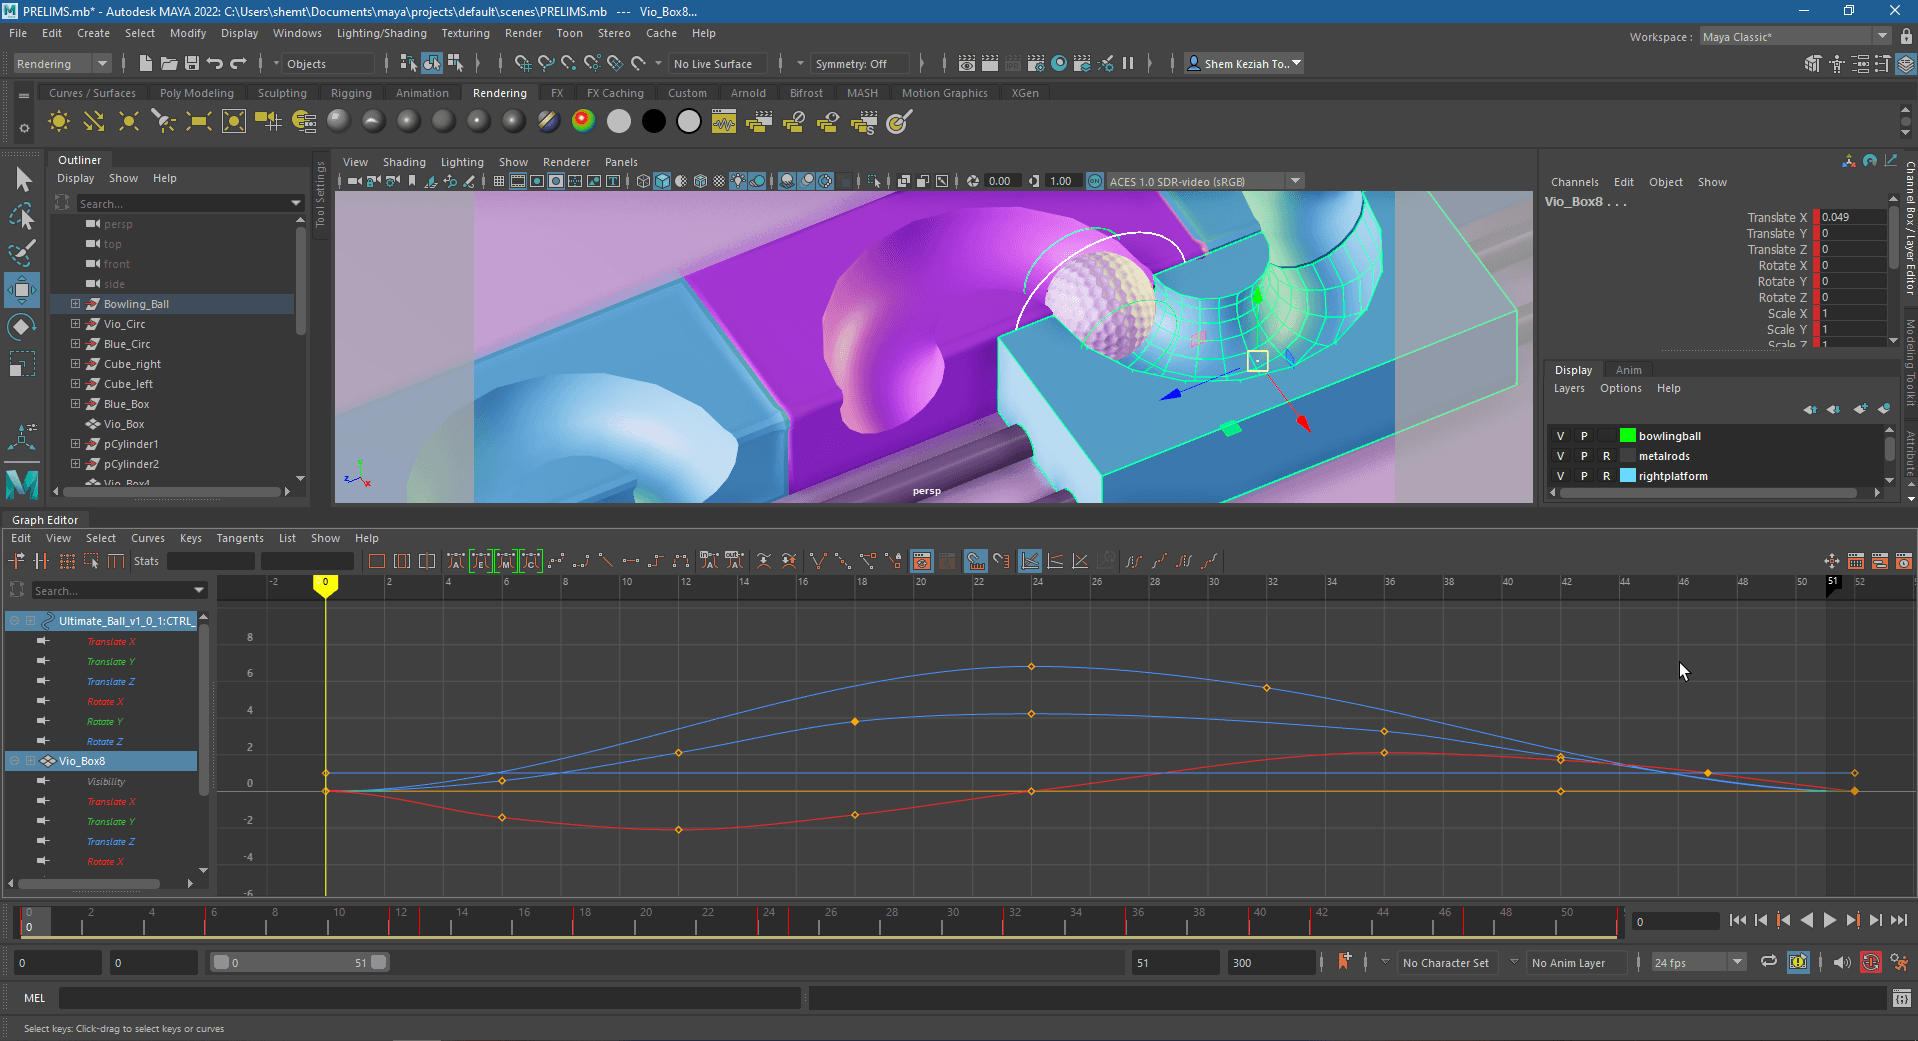Viewport: 1918px width, 1041px height.
Task: Click the Auto Keyframe toggle icon
Action: click(1870, 962)
